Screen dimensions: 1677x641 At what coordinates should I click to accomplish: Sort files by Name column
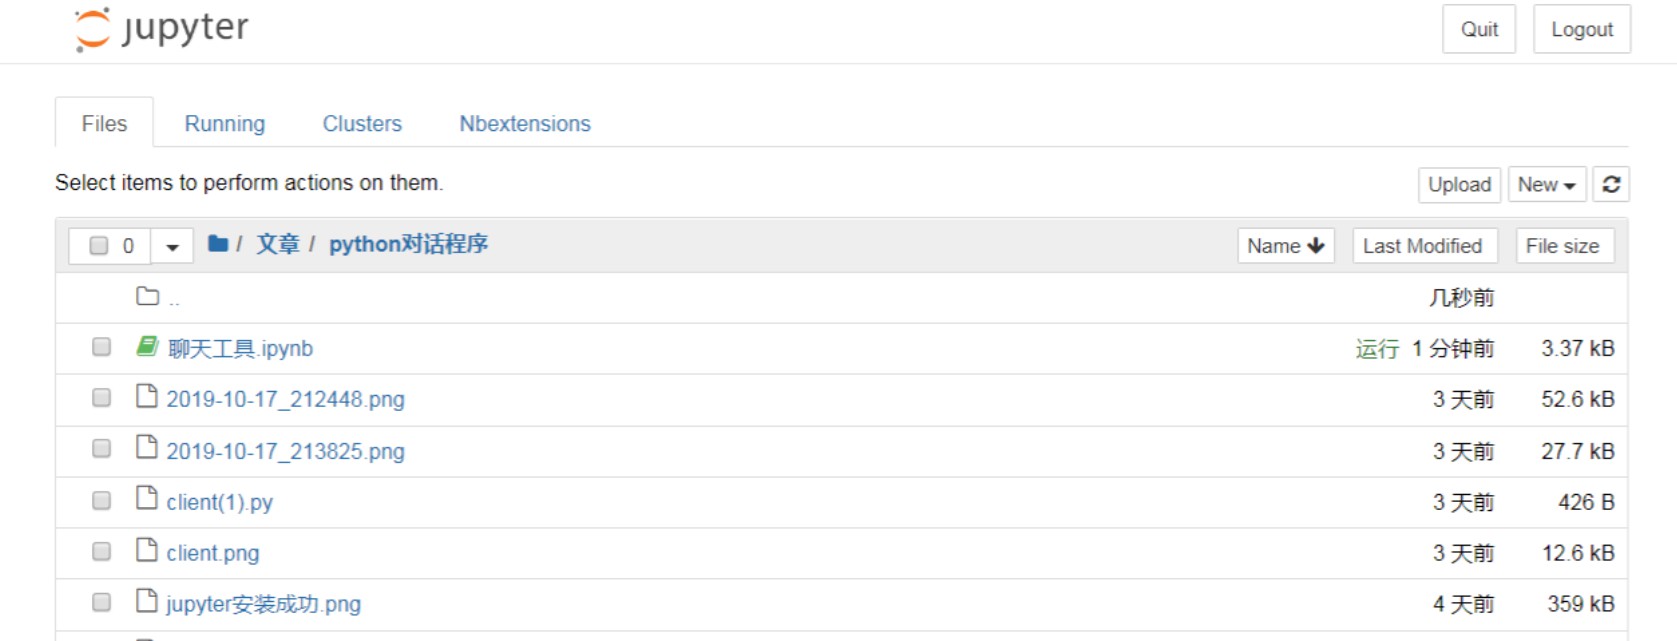[x=1286, y=246]
